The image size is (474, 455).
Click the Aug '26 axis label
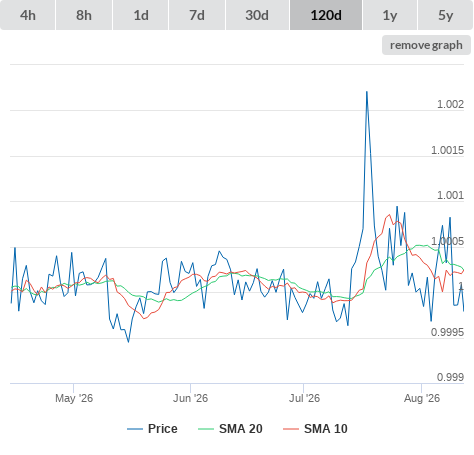[422, 398]
